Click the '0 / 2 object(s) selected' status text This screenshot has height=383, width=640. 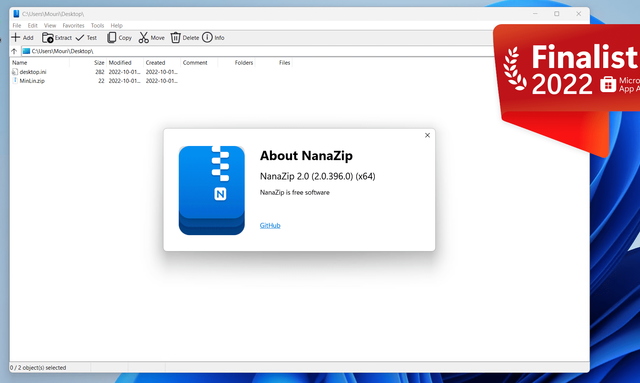click(x=38, y=367)
